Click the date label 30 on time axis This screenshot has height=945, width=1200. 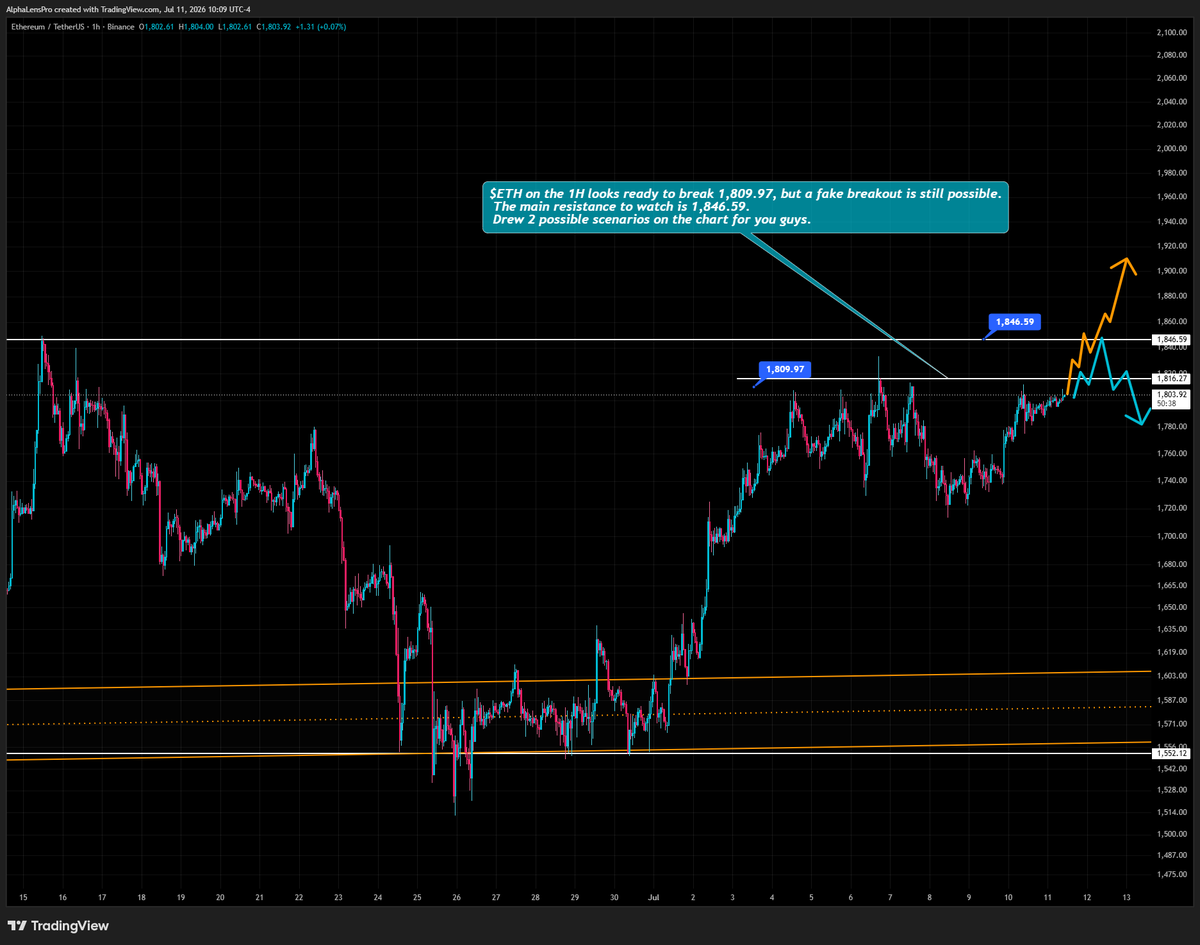614,897
